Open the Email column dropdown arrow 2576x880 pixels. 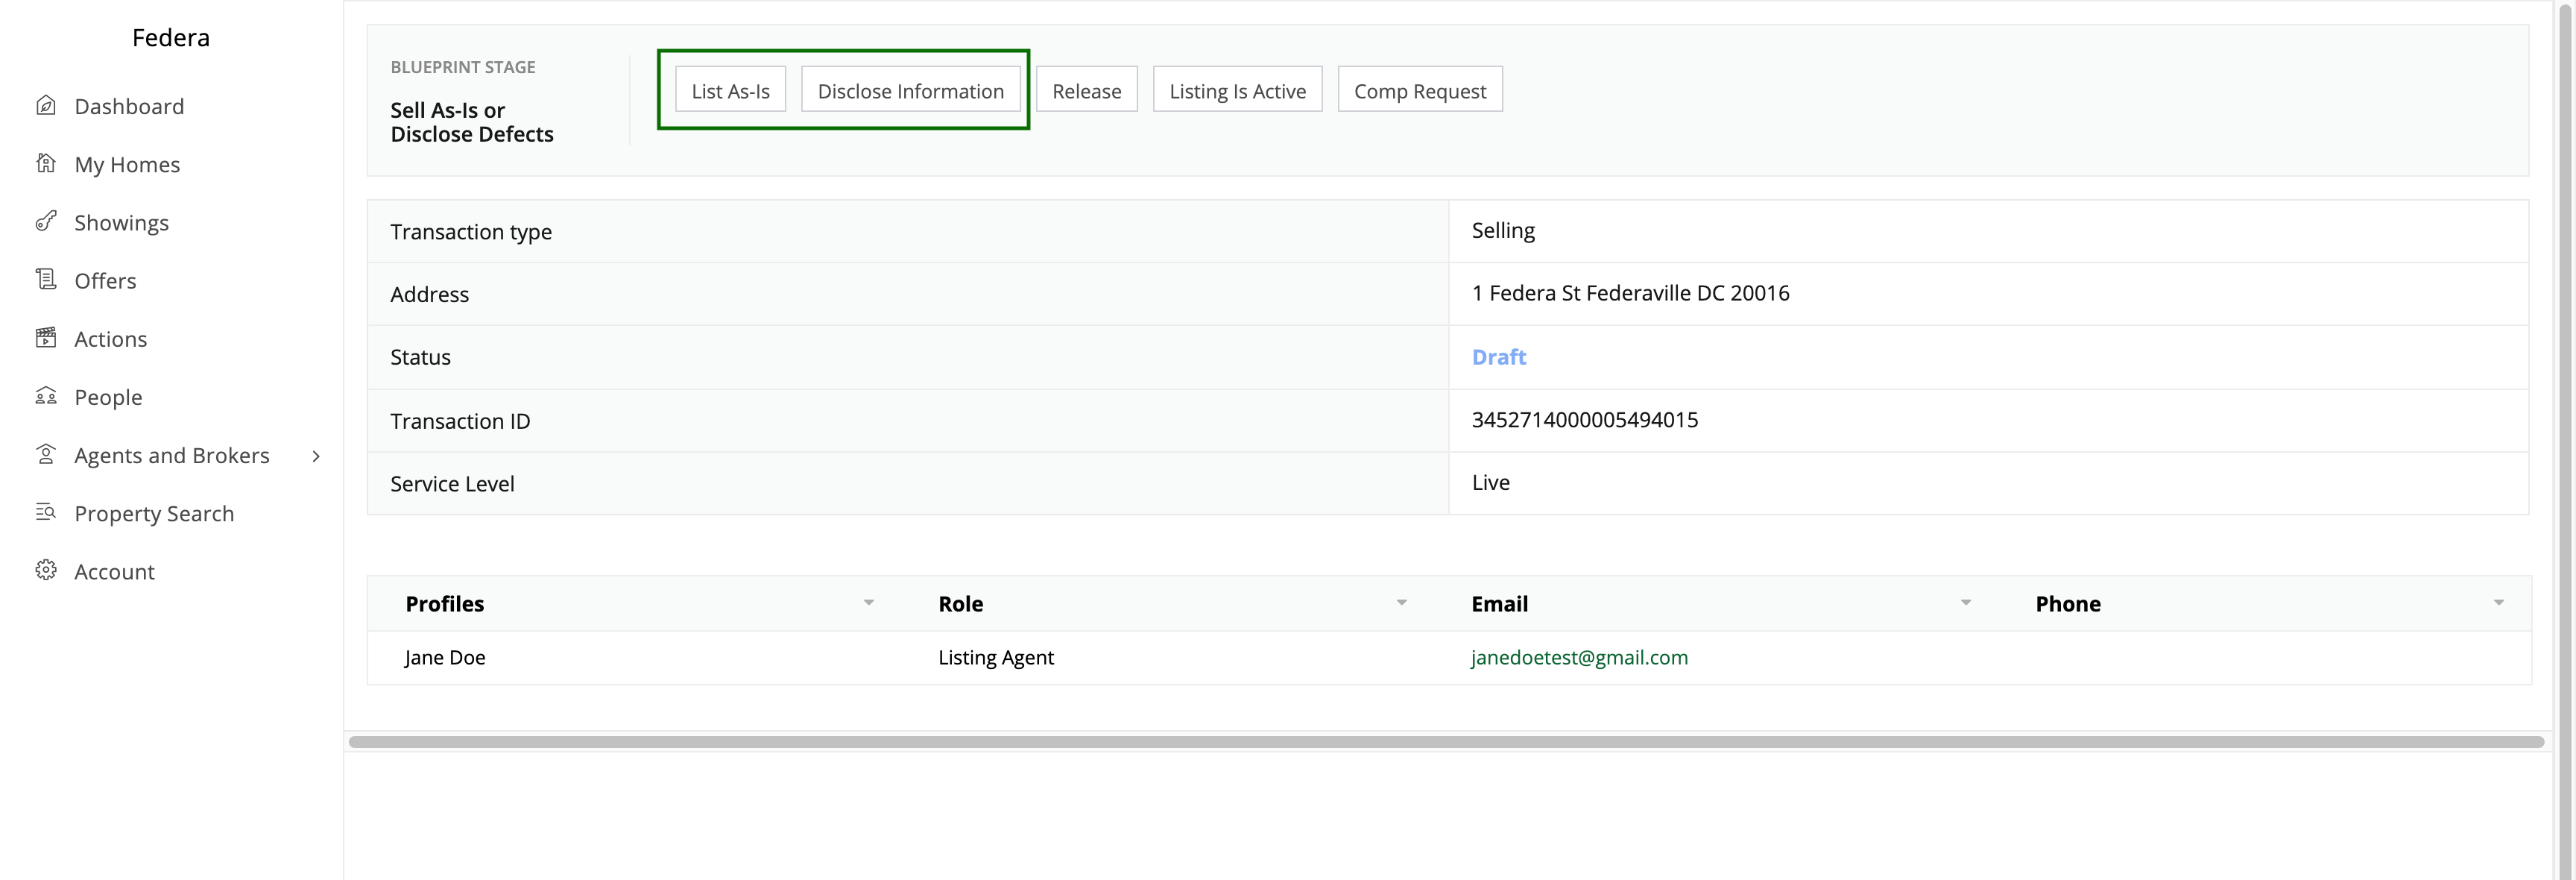1966,603
